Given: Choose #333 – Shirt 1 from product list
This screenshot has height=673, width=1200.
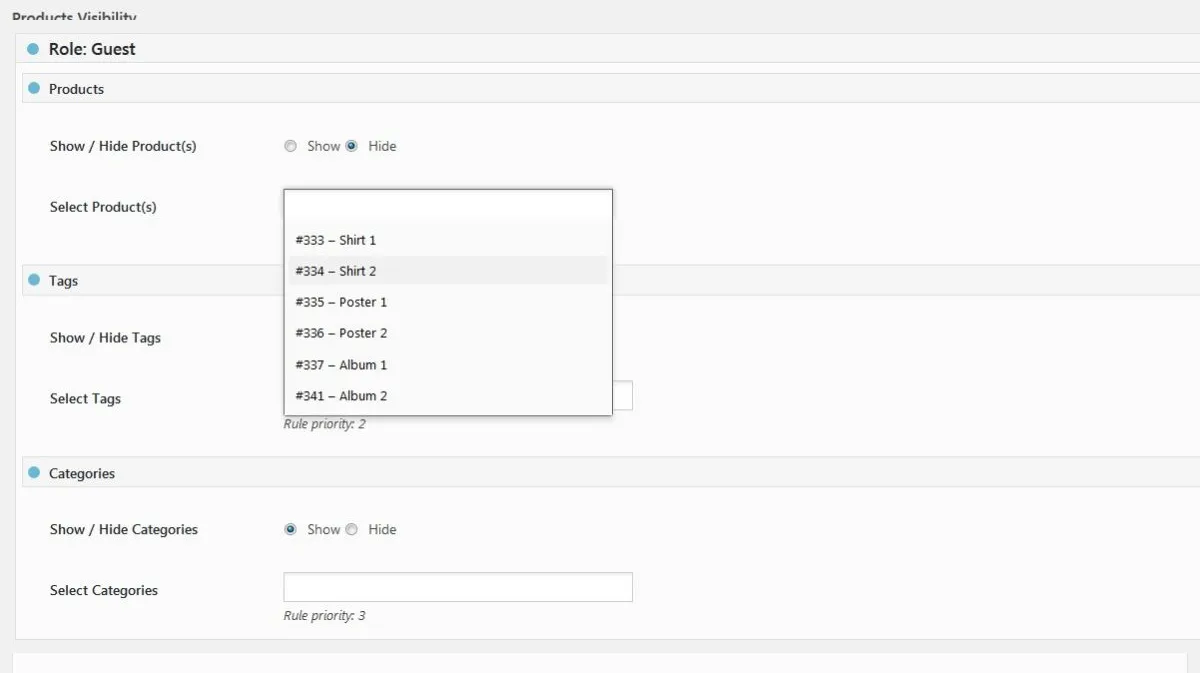Looking at the screenshot, I should [448, 240].
